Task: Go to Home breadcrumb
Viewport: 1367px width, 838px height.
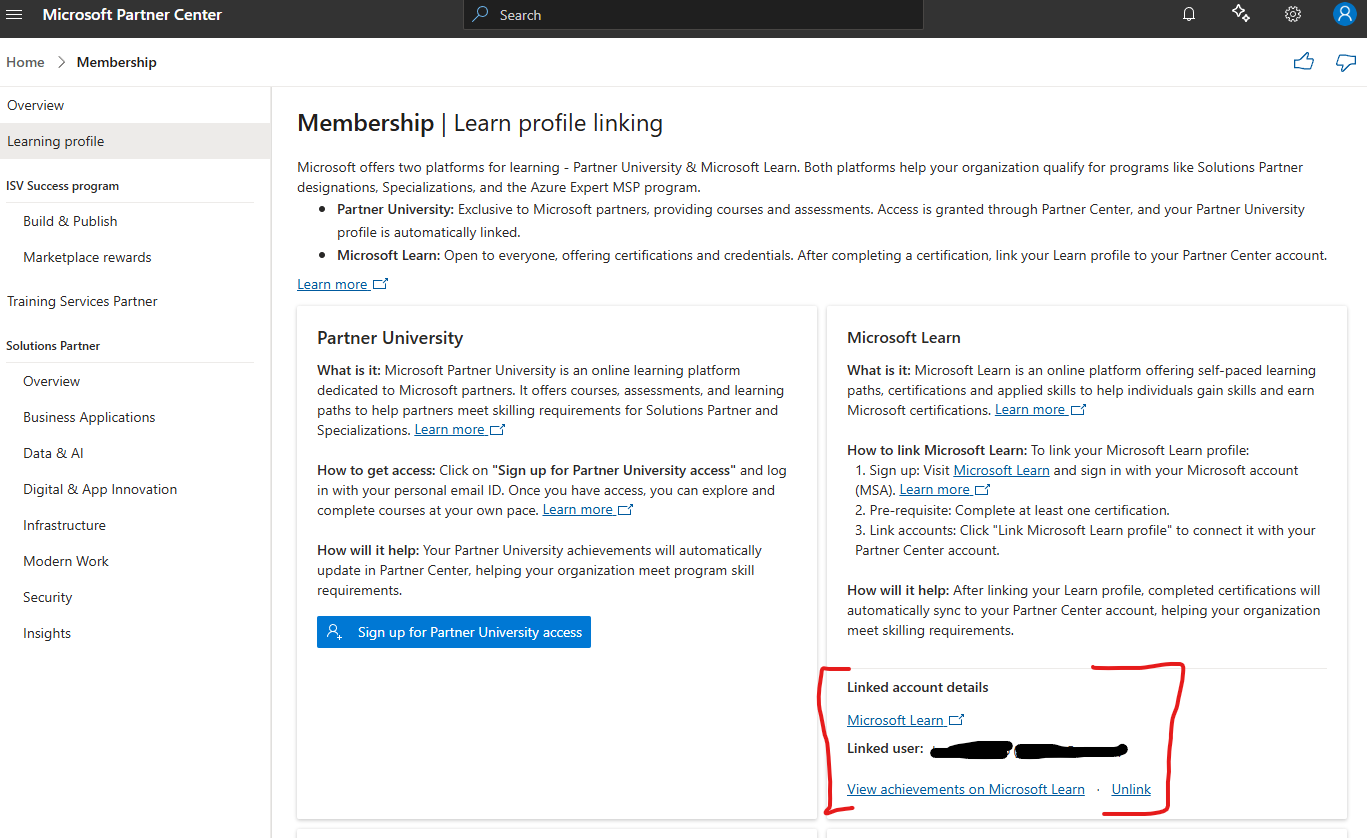Action: (25, 62)
